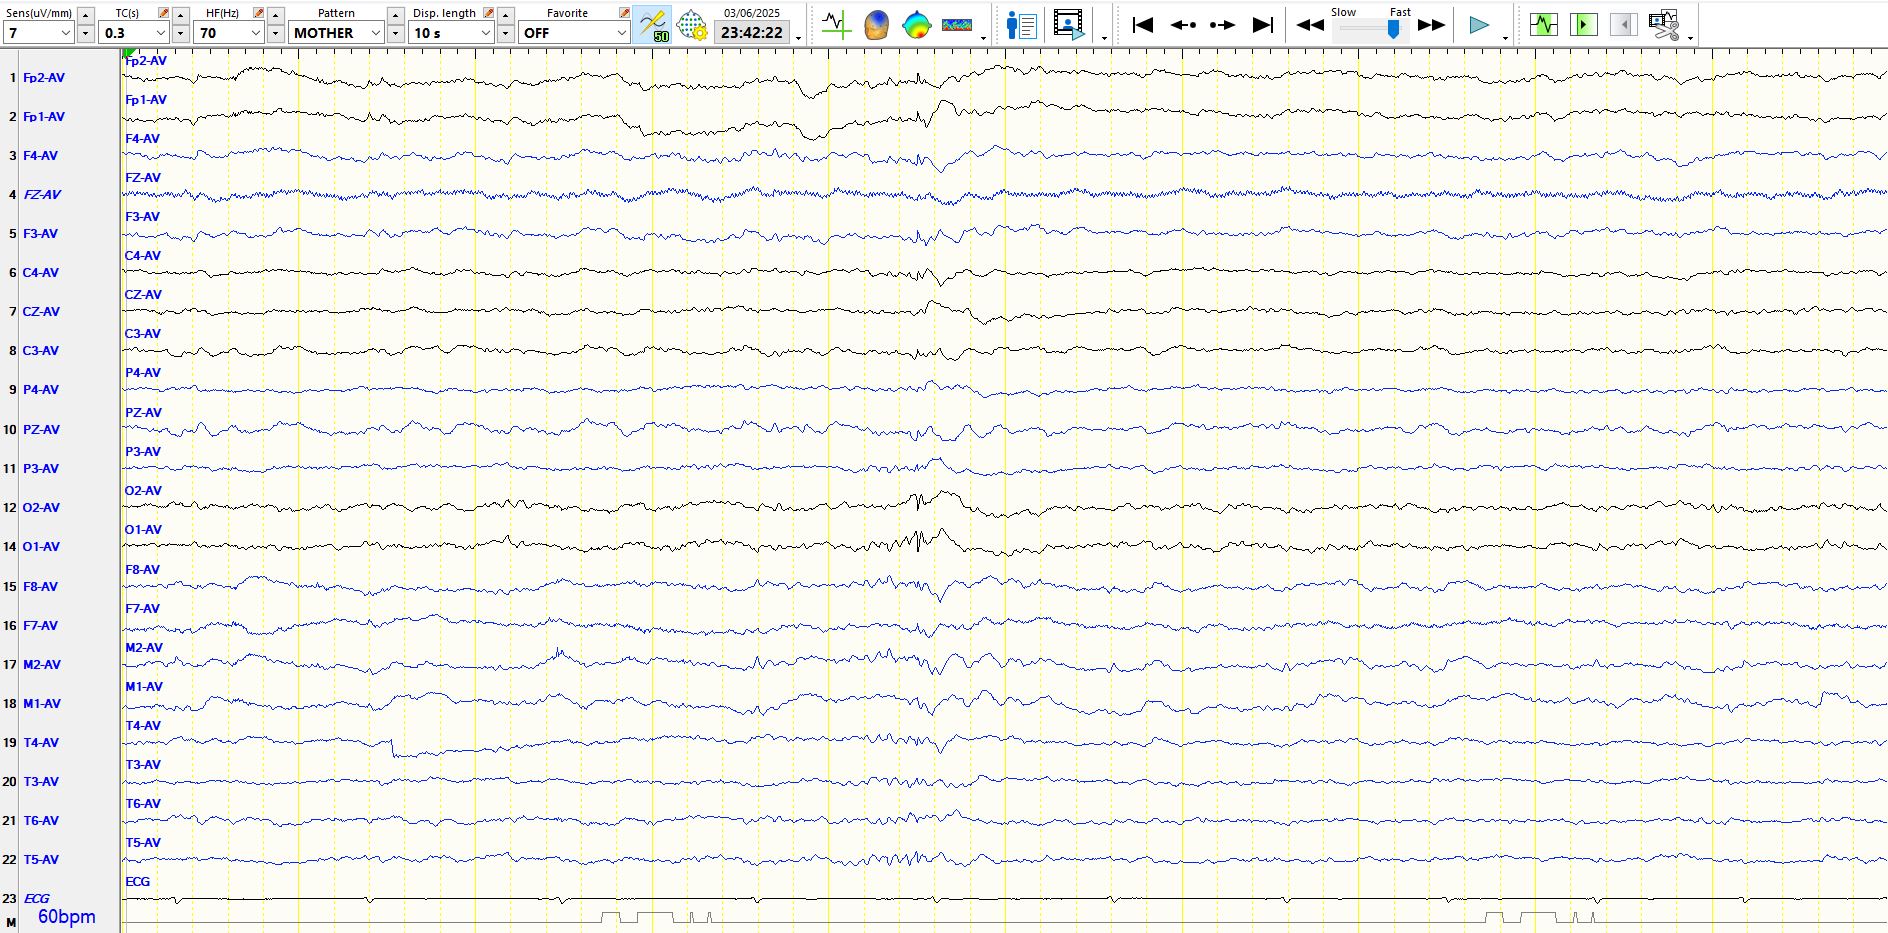Jump to the start of the recording

click(x=1142, y=25)
